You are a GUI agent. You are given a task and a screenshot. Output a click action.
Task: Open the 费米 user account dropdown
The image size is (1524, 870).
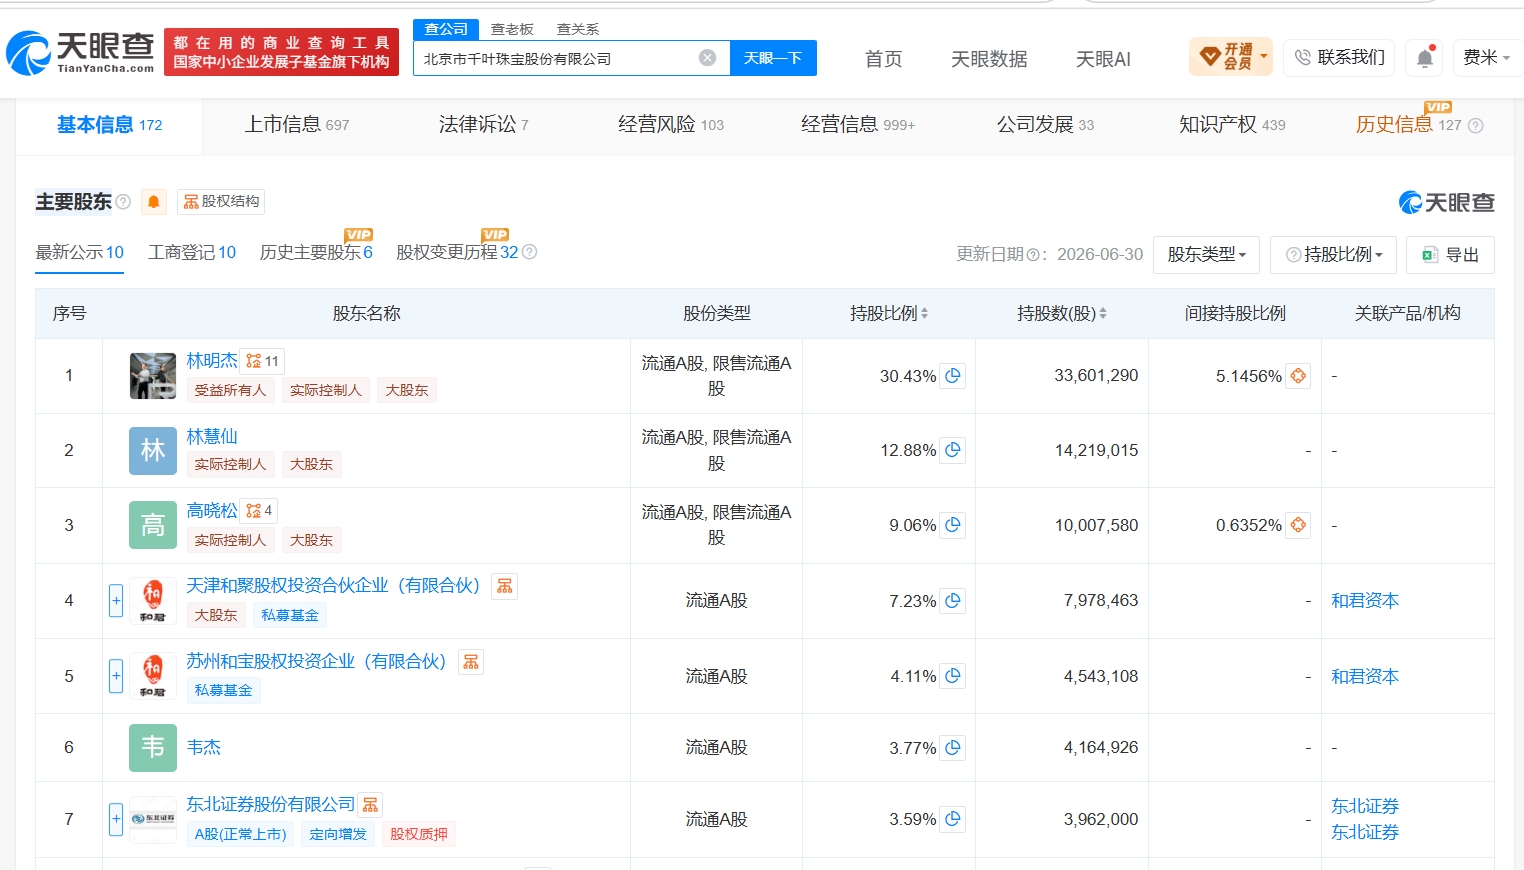pos(1486,58)
